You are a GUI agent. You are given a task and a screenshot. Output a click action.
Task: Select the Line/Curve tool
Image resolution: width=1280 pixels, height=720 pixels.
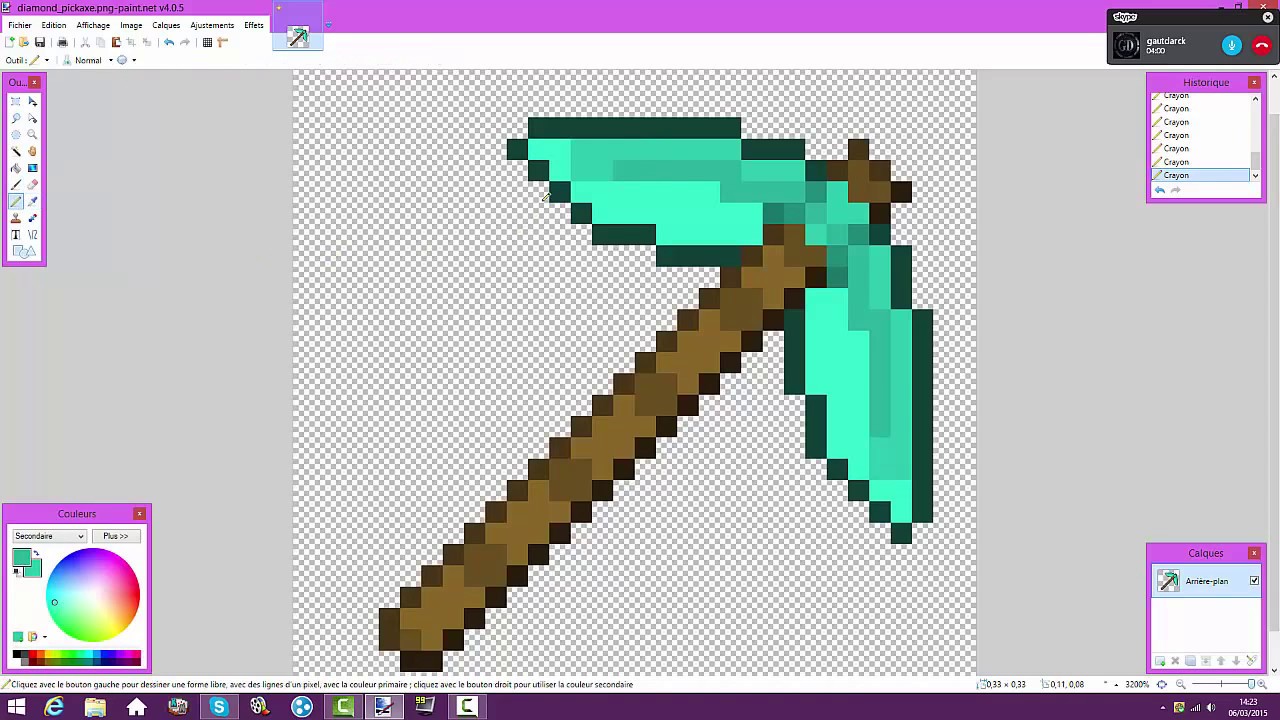(x=32, y=234)
